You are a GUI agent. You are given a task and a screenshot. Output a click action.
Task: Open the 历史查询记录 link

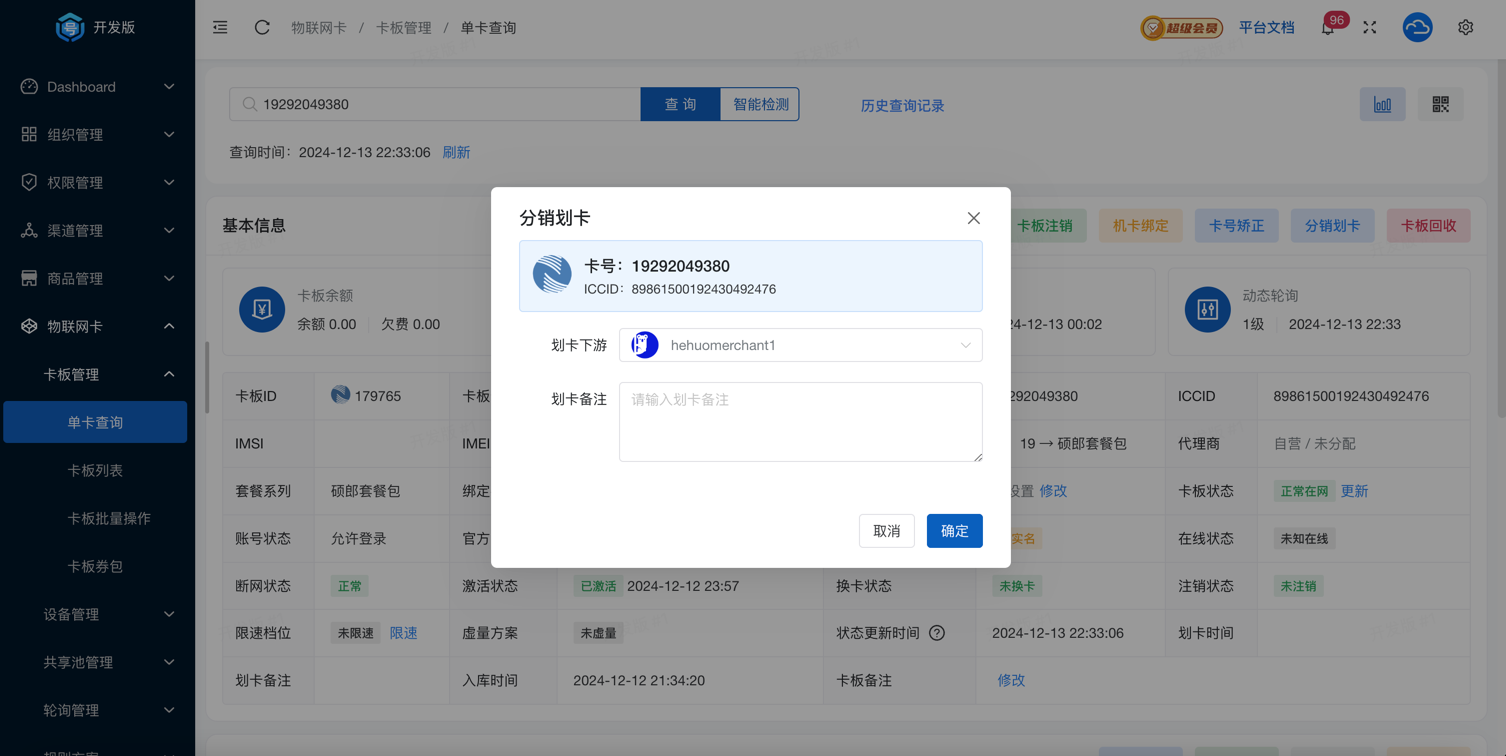[x=902, y=106]
